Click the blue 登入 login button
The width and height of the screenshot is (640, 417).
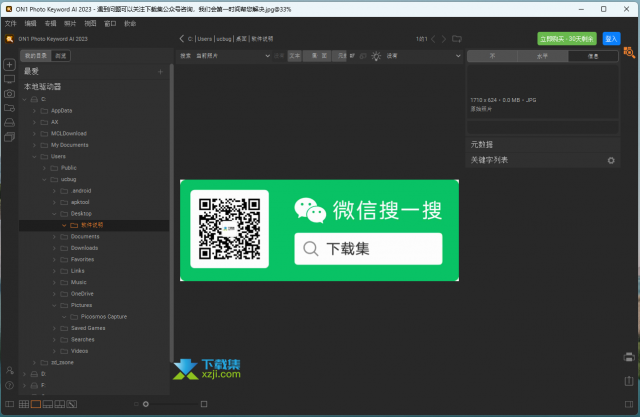click(611, 39)
